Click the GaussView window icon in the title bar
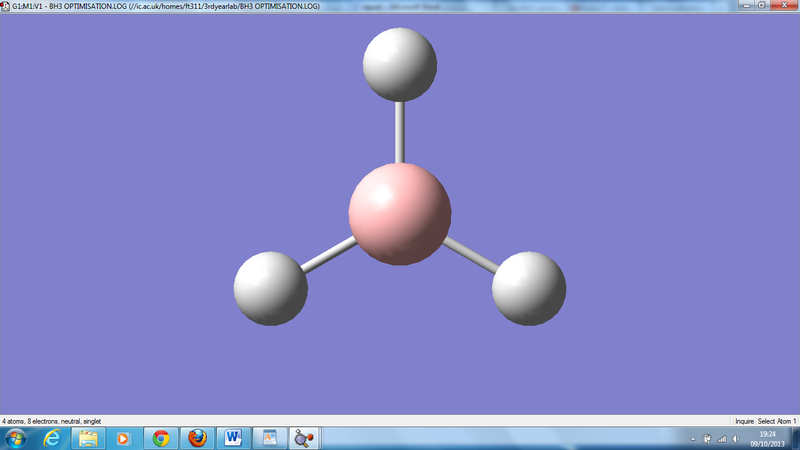The height and width of the screenshot is (450, 800). pos(5,6)
